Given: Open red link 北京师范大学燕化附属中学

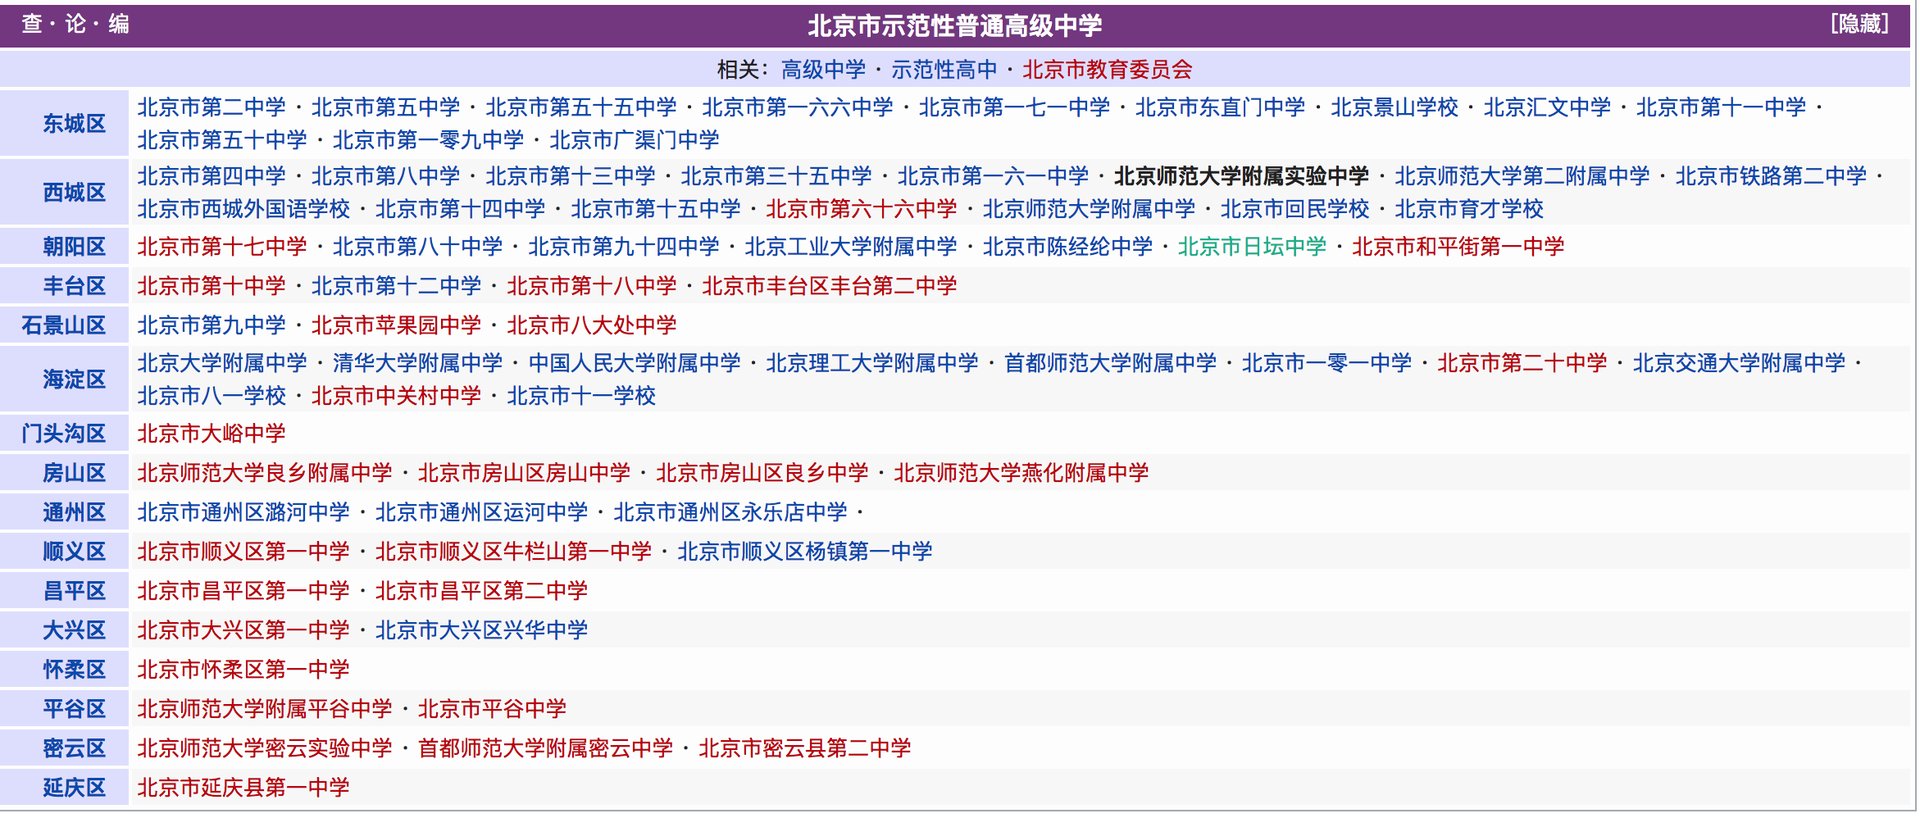Looking at the screenshot, I should coord(1021,473).
